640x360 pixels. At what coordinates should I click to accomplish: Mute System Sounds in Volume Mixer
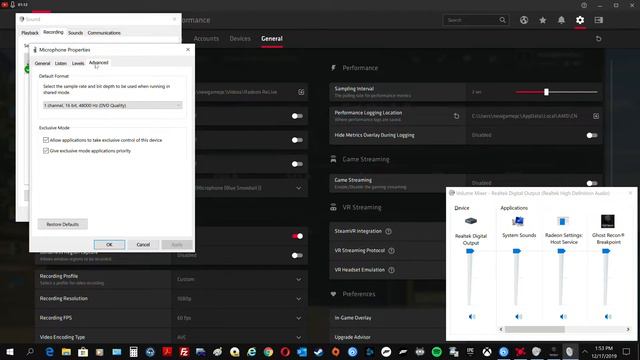pos(518,316)
